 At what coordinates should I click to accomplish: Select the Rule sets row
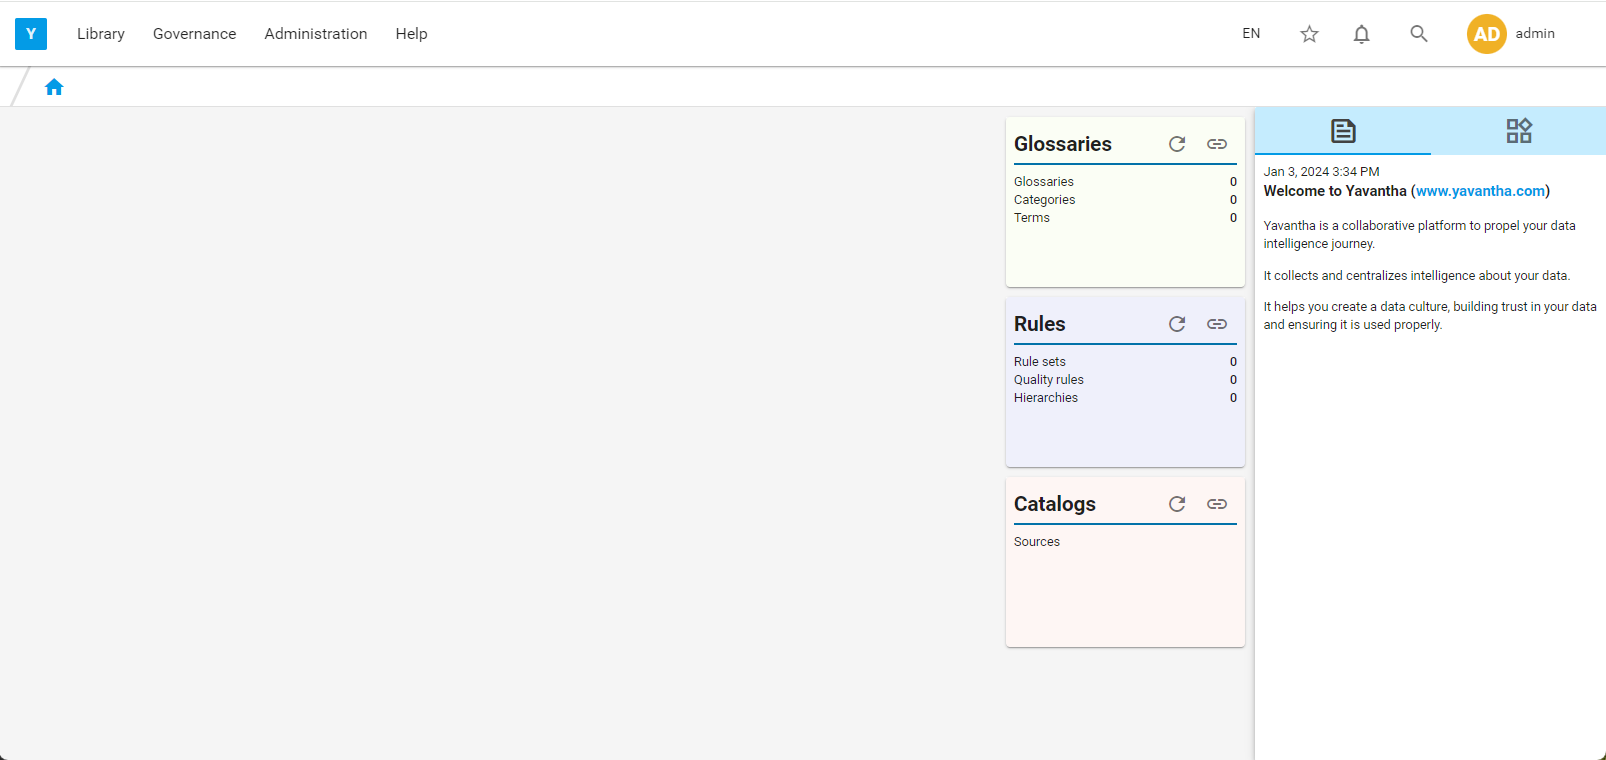tap(1125, 362)
